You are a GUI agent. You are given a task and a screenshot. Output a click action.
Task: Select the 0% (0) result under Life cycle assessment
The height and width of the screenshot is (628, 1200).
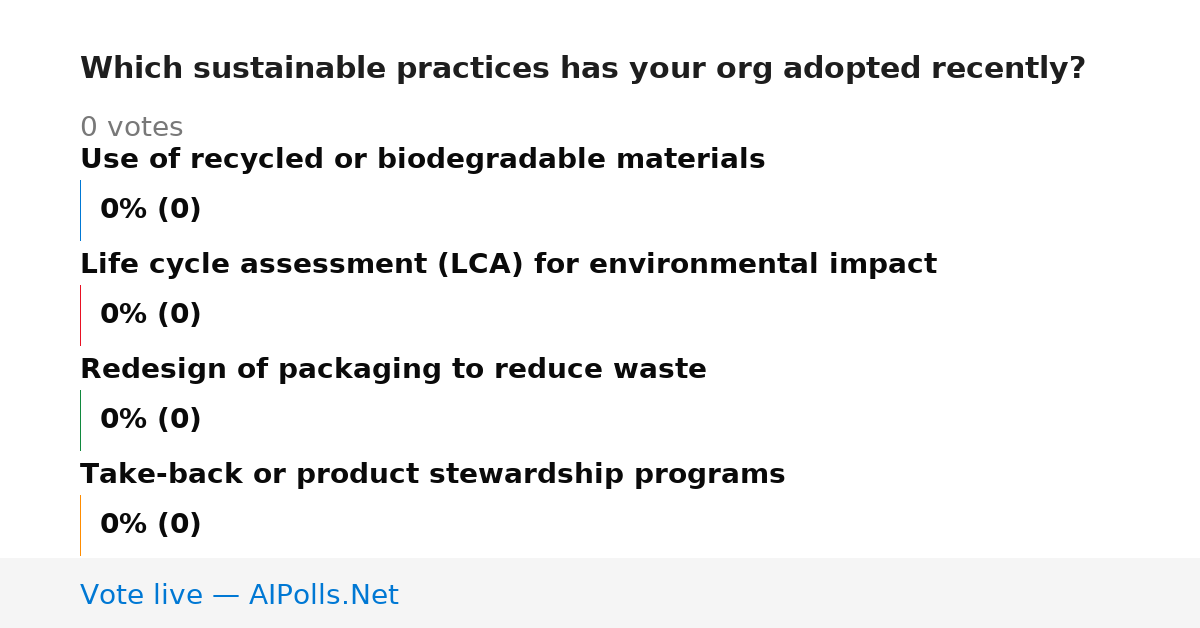tap(150, 315)
